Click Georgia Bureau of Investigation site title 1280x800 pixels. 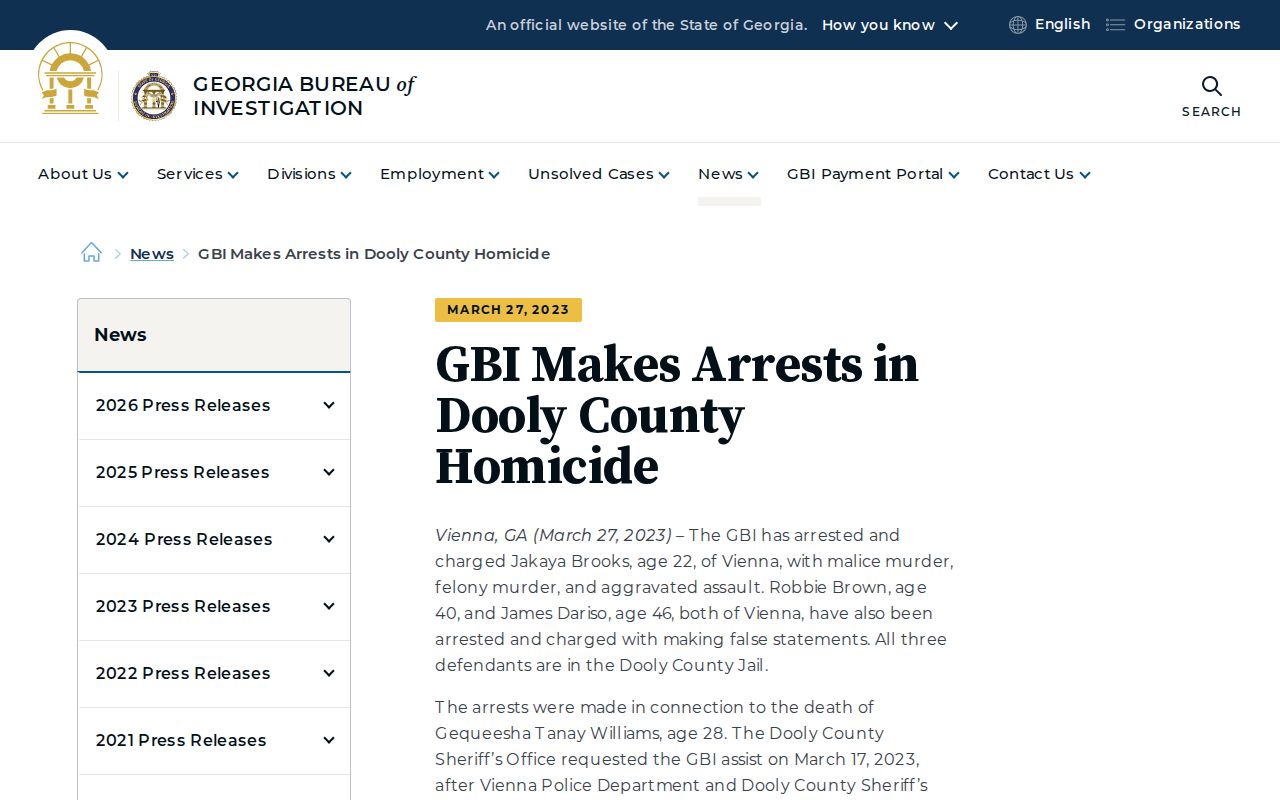[x=304, y=96]
